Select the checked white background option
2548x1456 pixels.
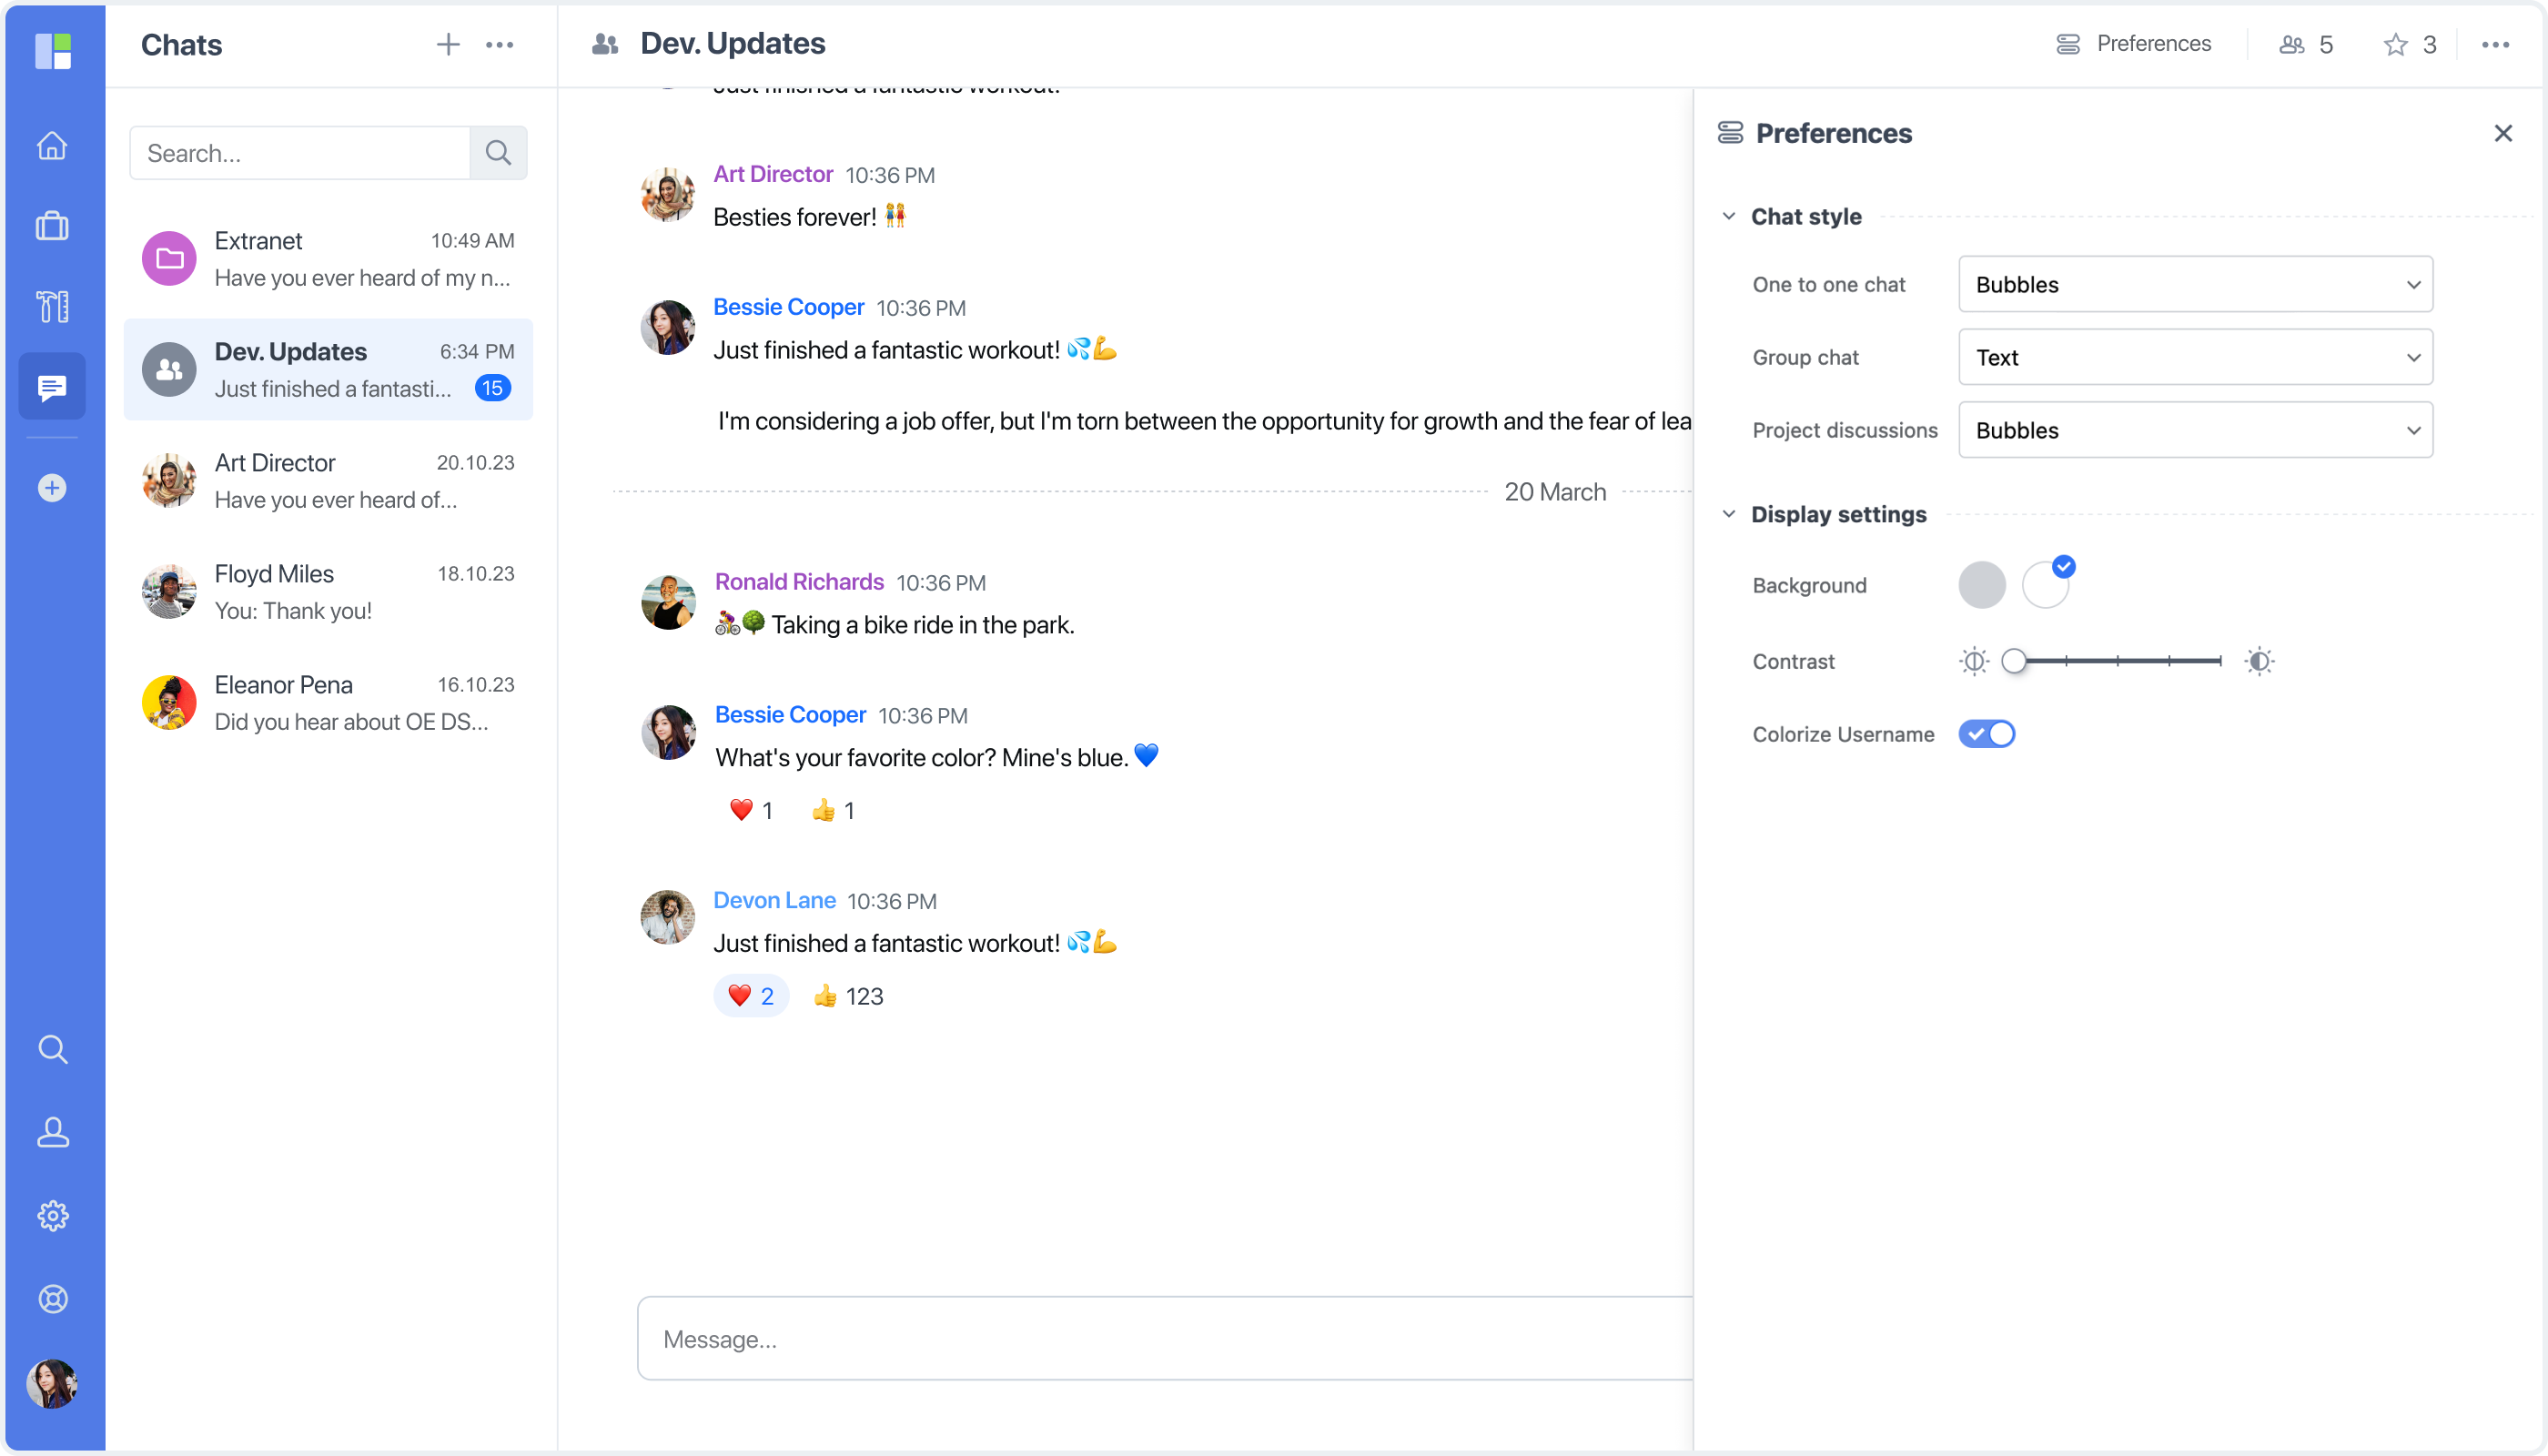pyautogui.click(x=2045, y=585)
